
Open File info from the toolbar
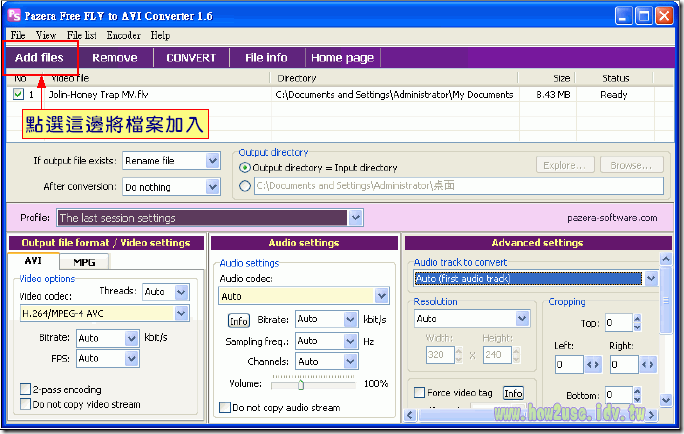pyautogui.click(x=267, y=58)
